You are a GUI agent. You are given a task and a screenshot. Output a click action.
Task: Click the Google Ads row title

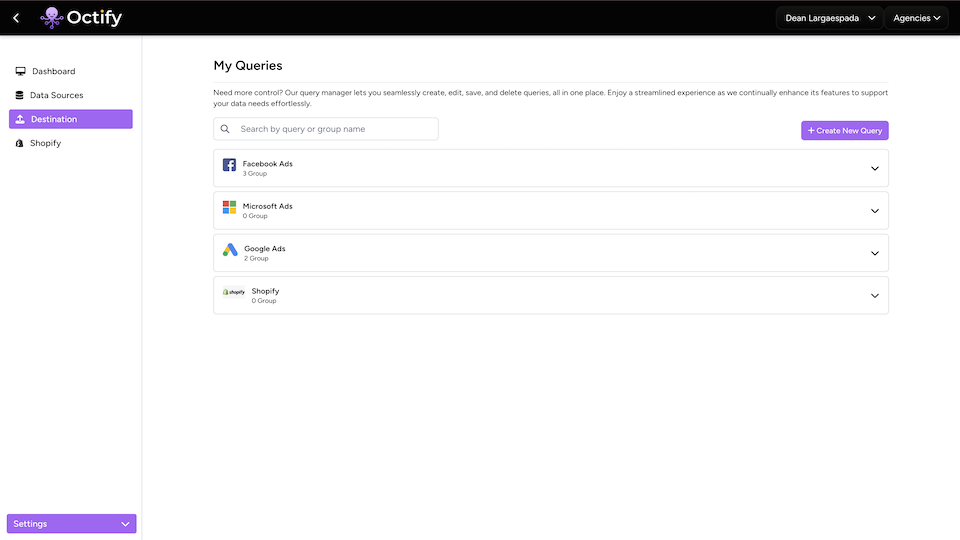pyautogui.click(x=264, y=249)
